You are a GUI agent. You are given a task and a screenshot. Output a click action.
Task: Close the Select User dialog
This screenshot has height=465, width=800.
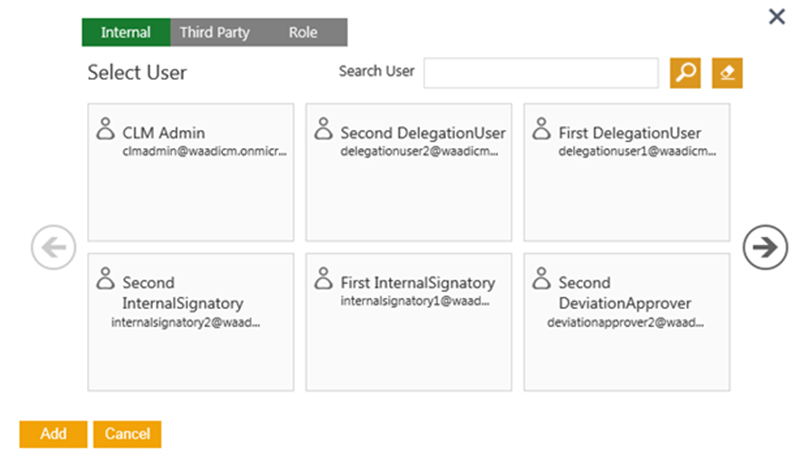(776, 16)
